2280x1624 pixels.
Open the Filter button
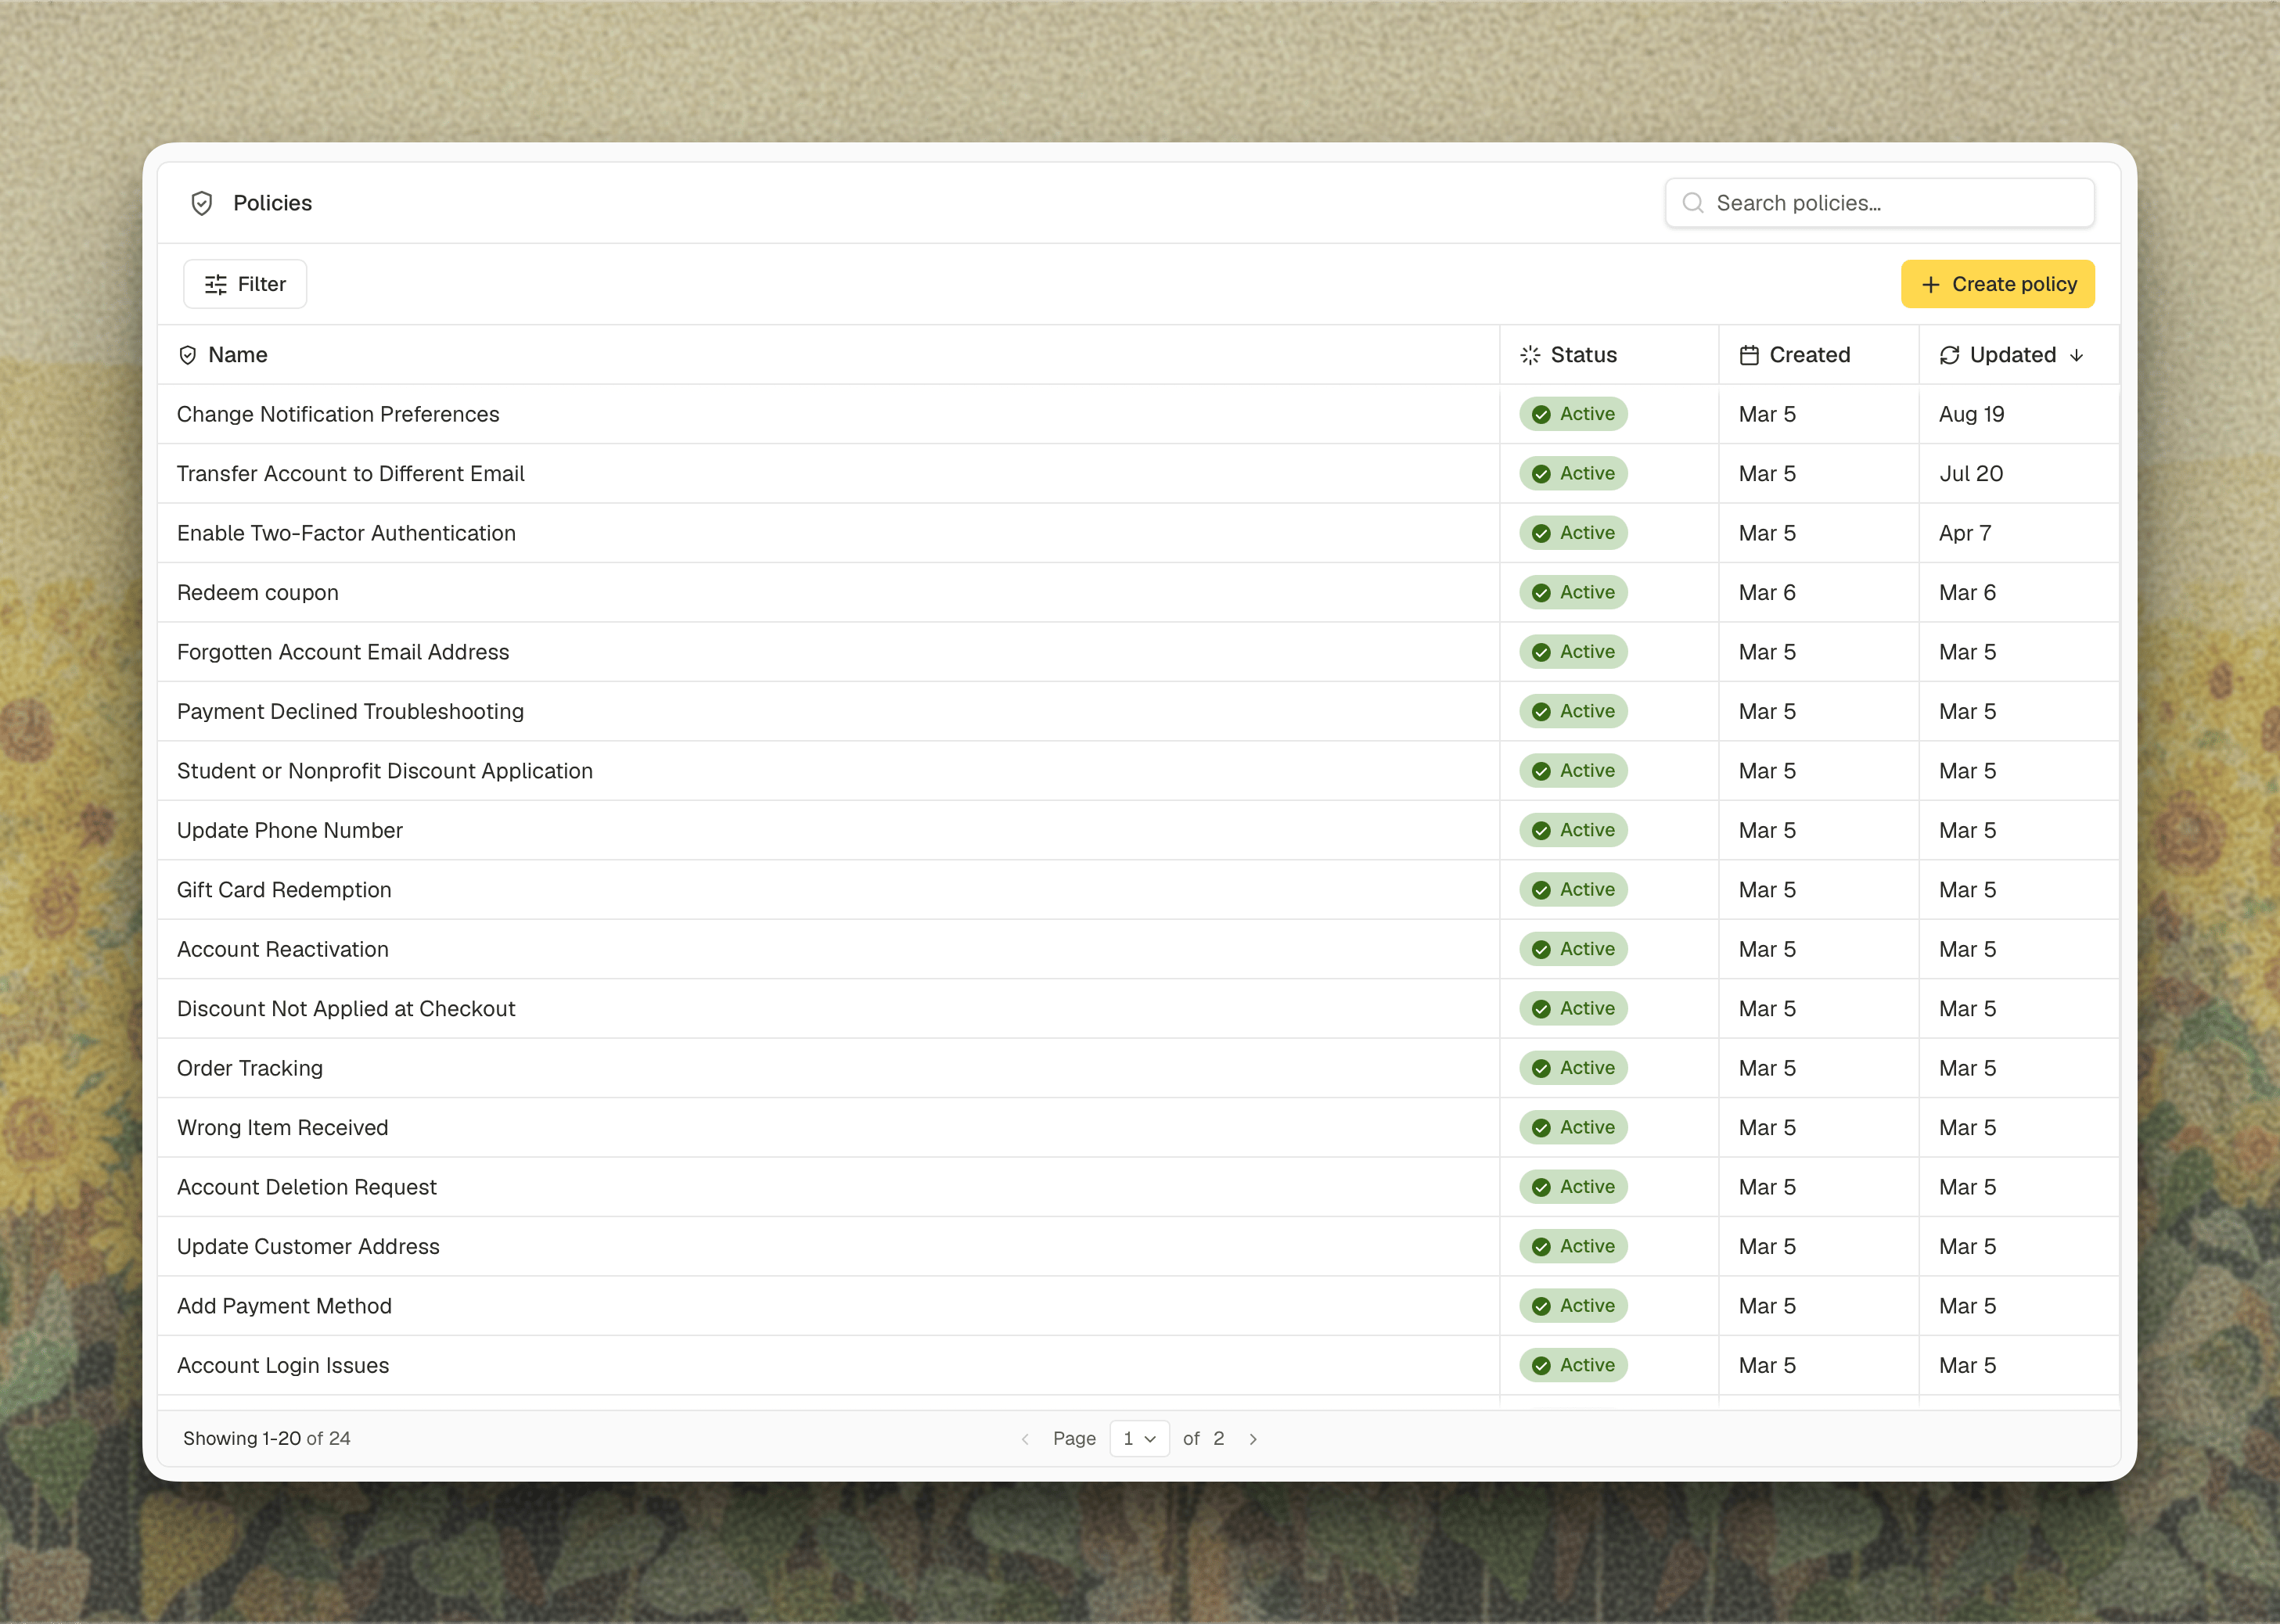(245, 284)
